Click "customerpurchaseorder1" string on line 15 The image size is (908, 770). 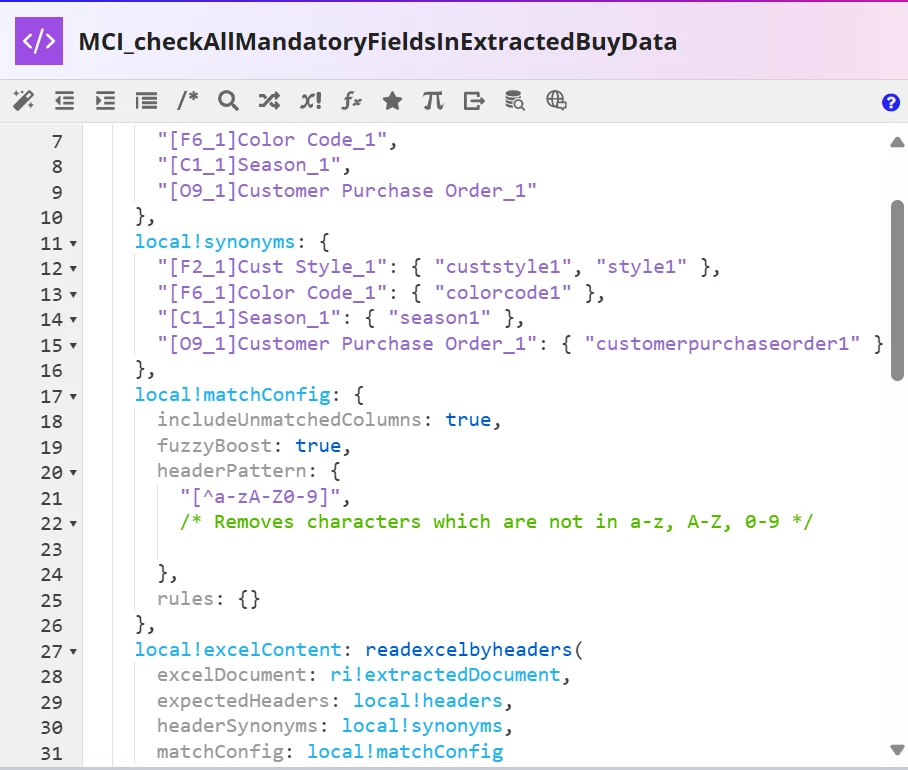[722, 344]
